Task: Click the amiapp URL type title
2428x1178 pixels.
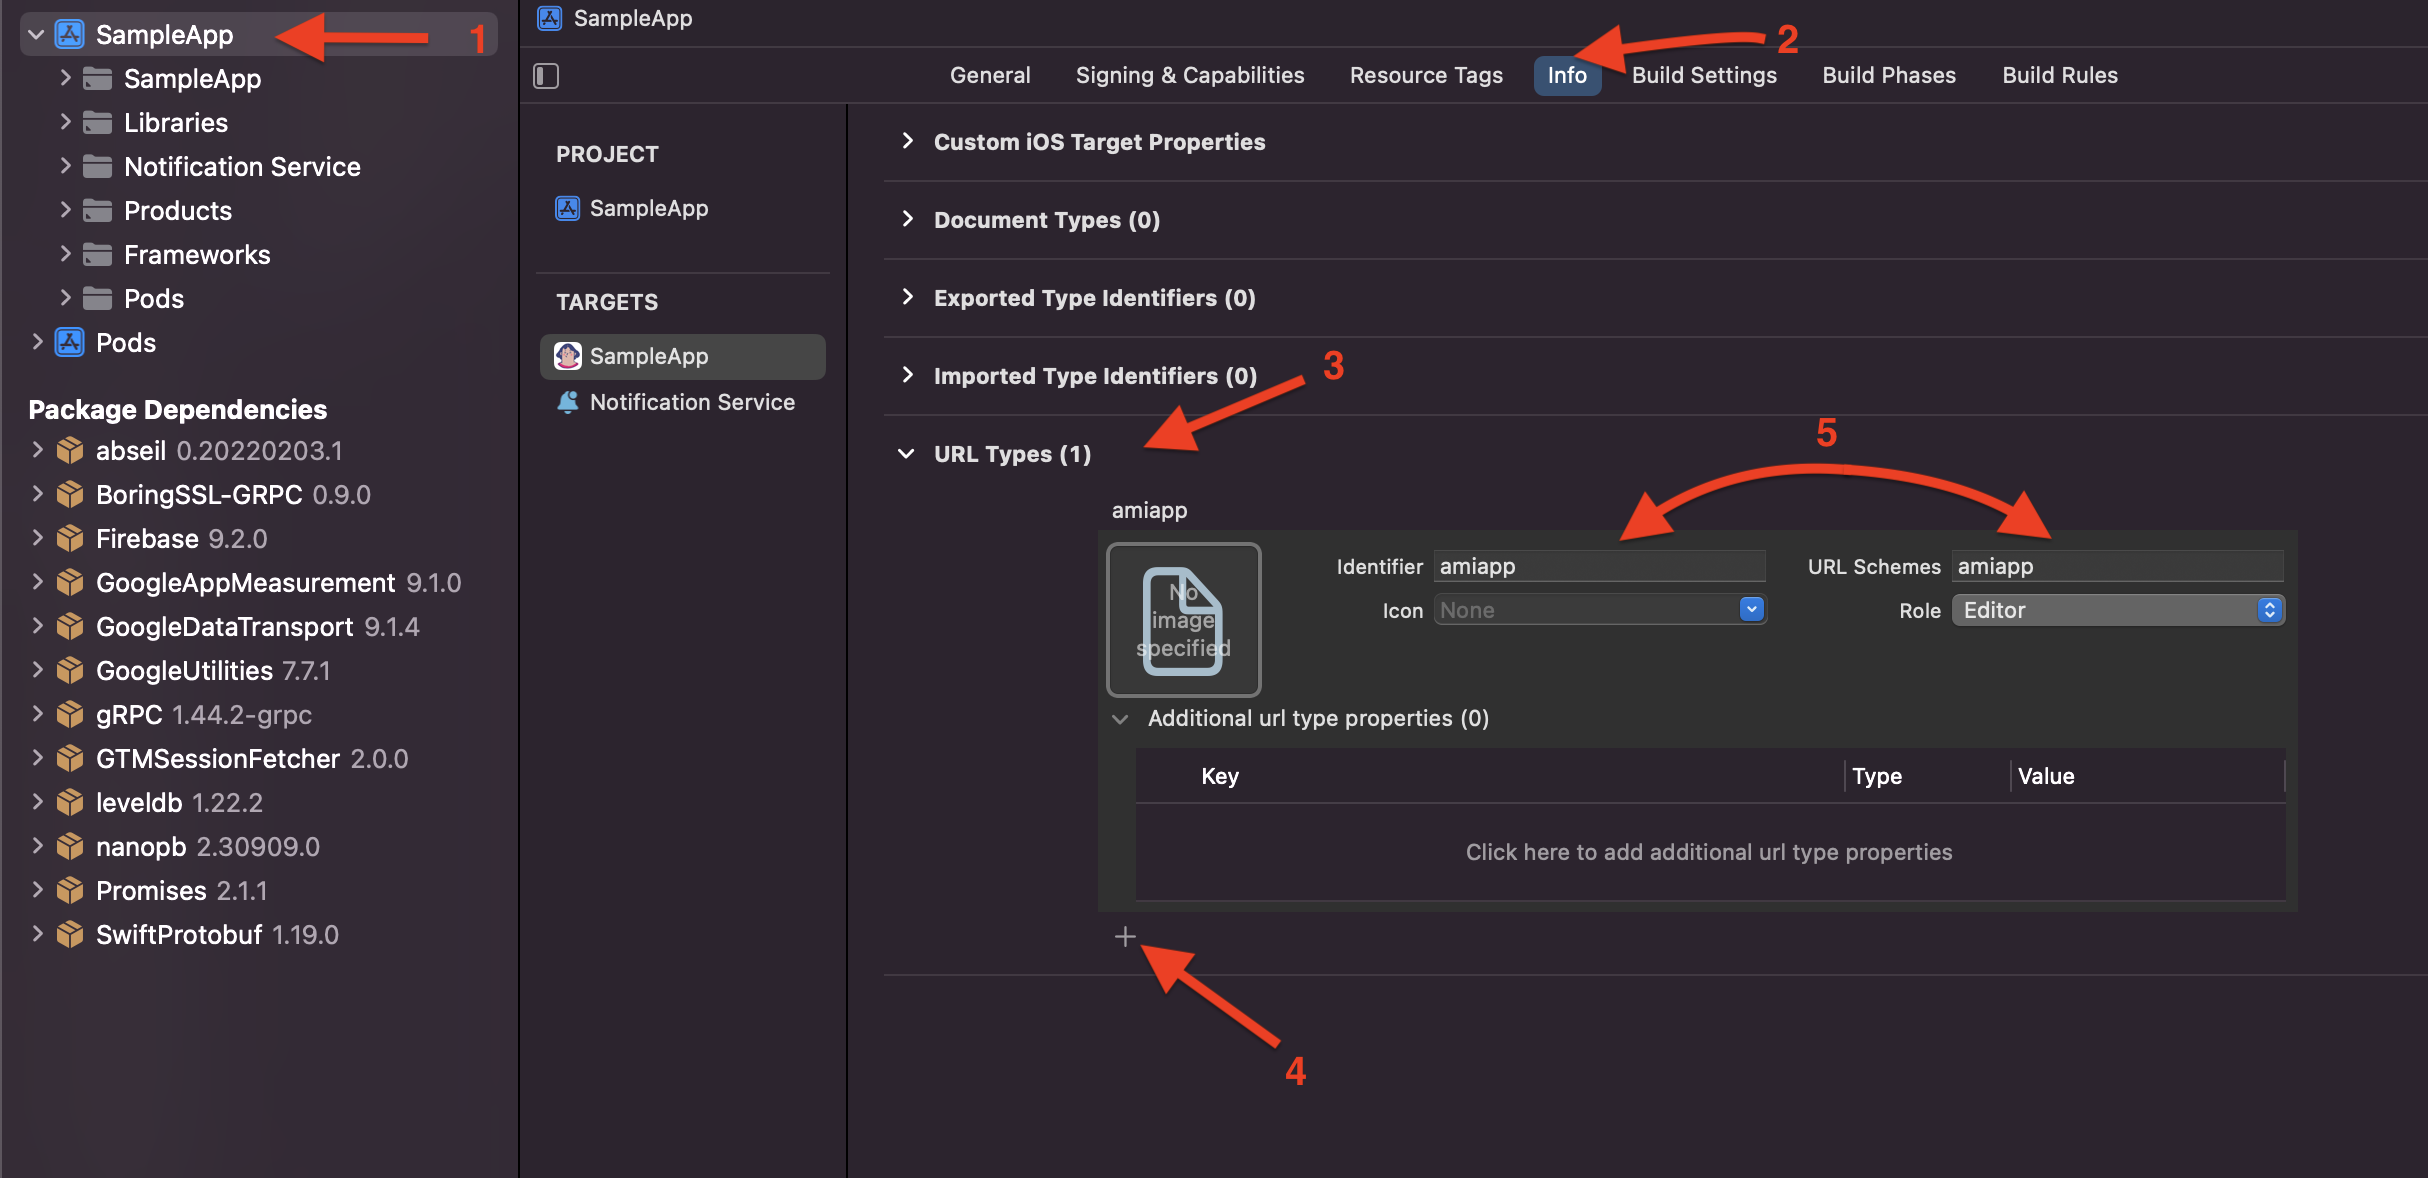Action: (x=1150, y=510)
